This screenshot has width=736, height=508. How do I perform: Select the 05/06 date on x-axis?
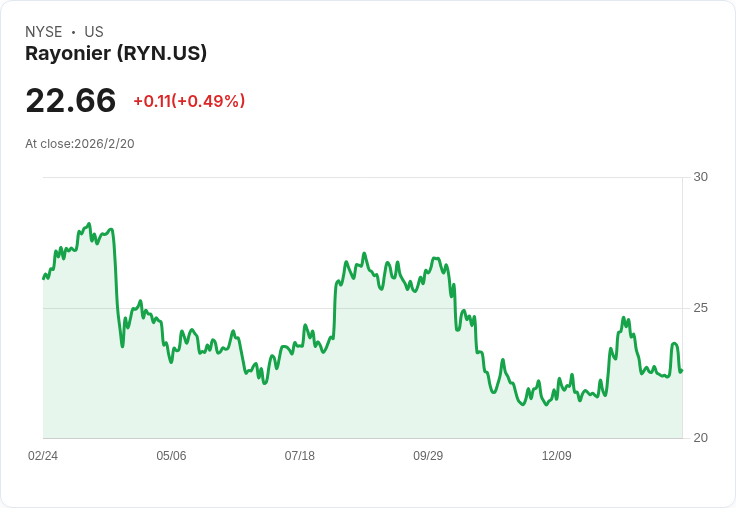coord(171,456)
